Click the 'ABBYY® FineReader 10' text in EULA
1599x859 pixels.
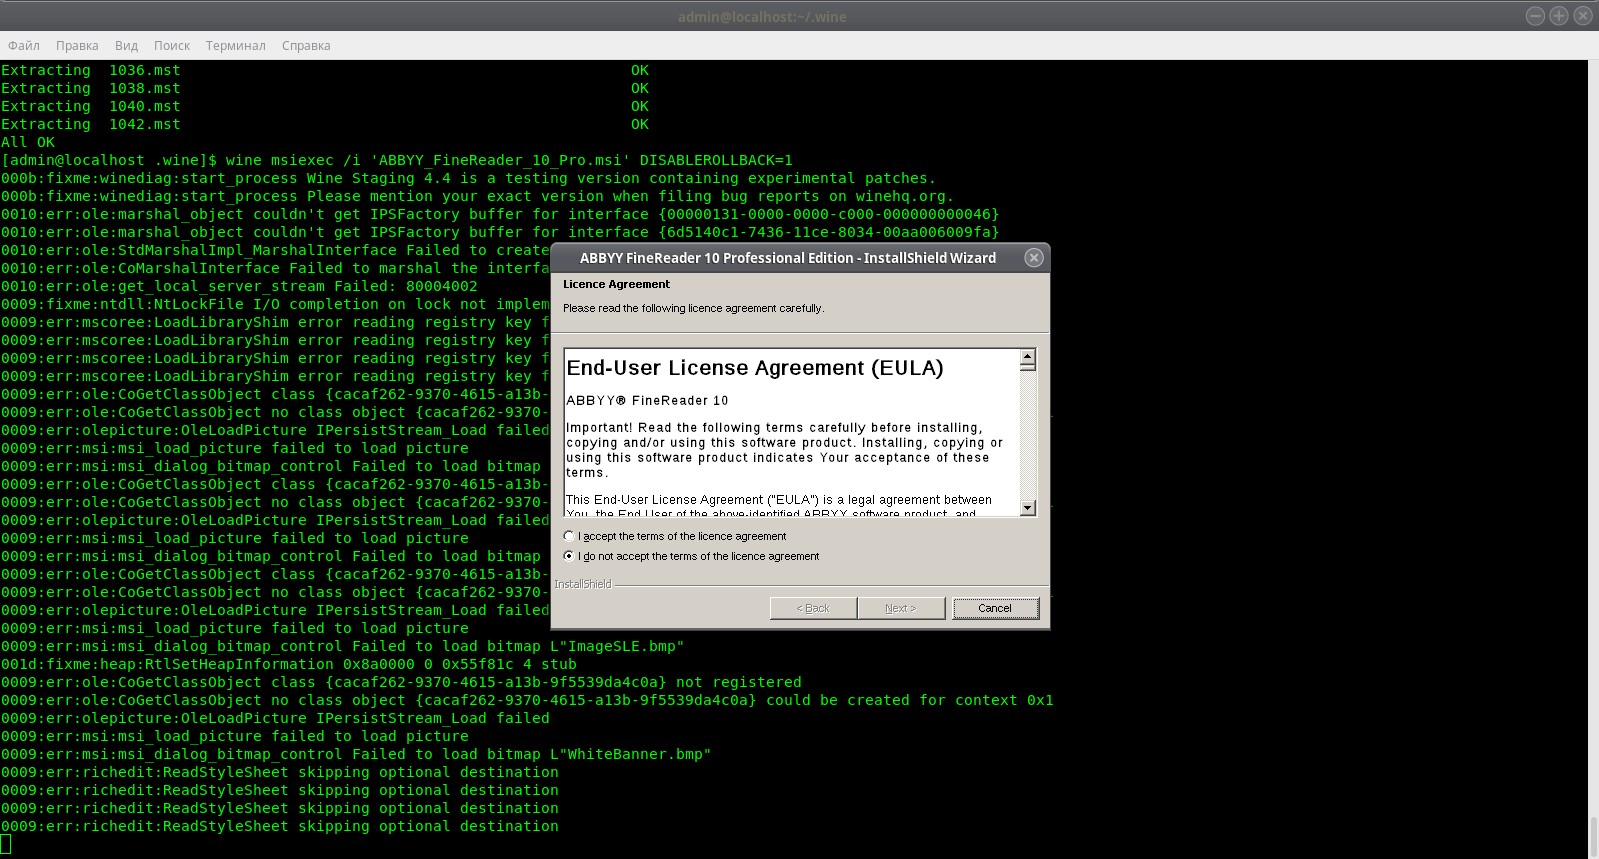(x=647, y=400)
